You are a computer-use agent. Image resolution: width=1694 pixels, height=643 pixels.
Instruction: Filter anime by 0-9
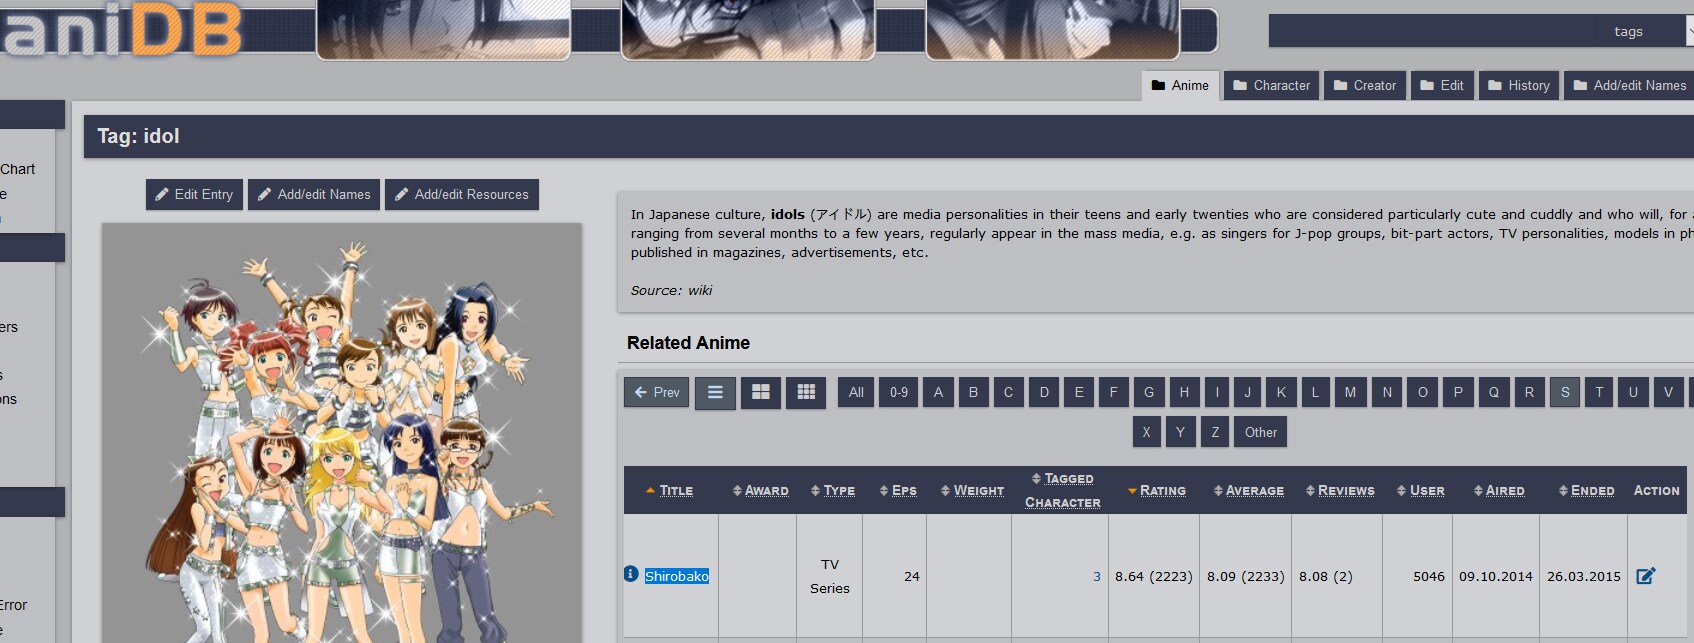pyautogui.click(x=899, y=392)
